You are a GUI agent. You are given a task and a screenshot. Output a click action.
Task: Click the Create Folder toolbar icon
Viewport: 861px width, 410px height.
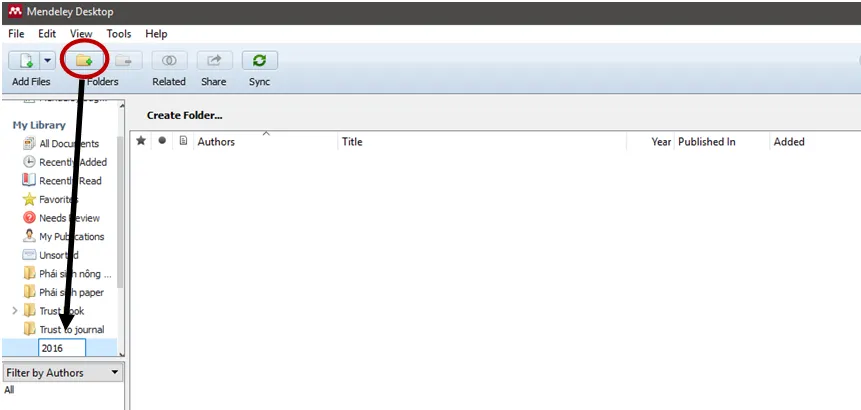[x=84, y=60]
